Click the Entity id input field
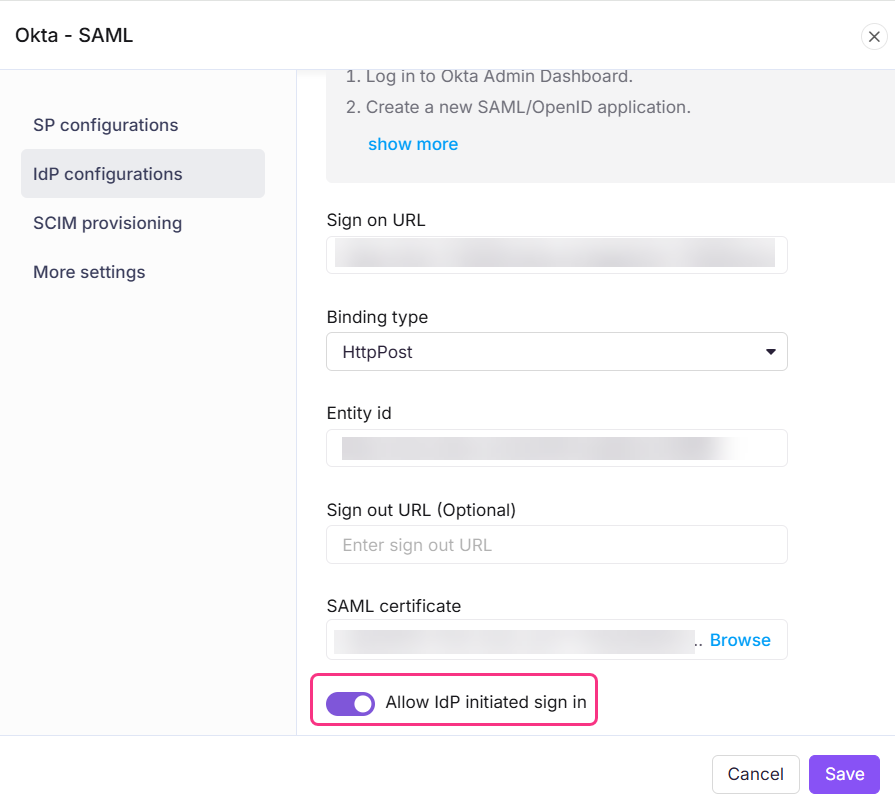The image size is (895, 810). pos(557,448)
